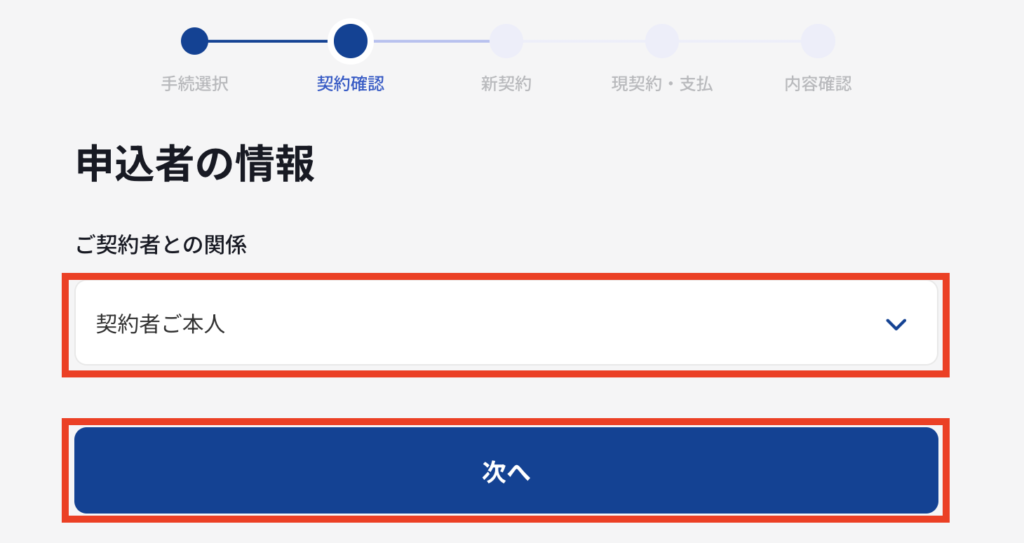Open the ご契約者との関係 dropdown

click(x=506, y=323)
